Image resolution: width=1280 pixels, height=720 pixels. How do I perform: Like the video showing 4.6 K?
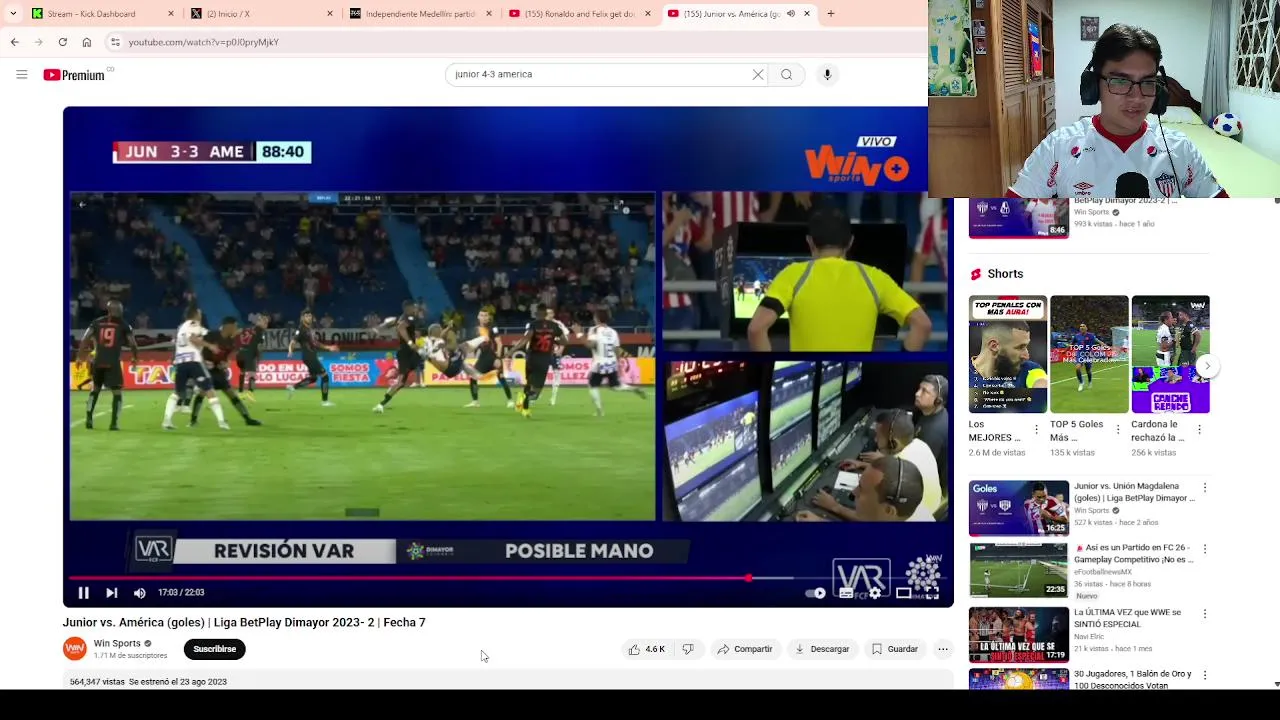tap(646, 649)
